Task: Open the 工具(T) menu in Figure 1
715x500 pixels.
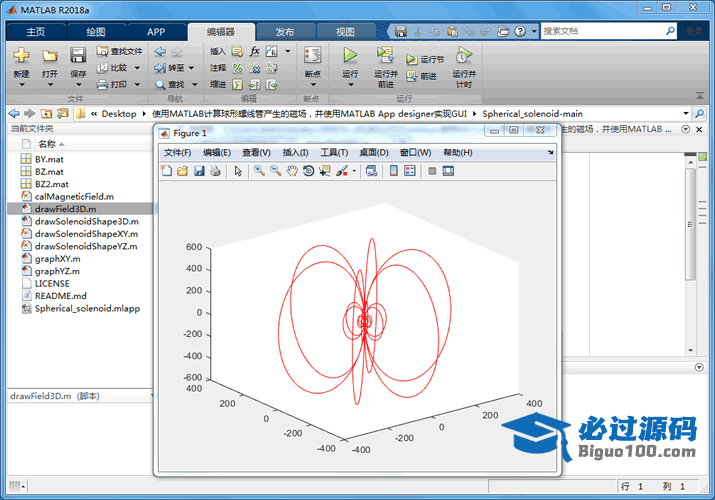Action: (333, 152)
